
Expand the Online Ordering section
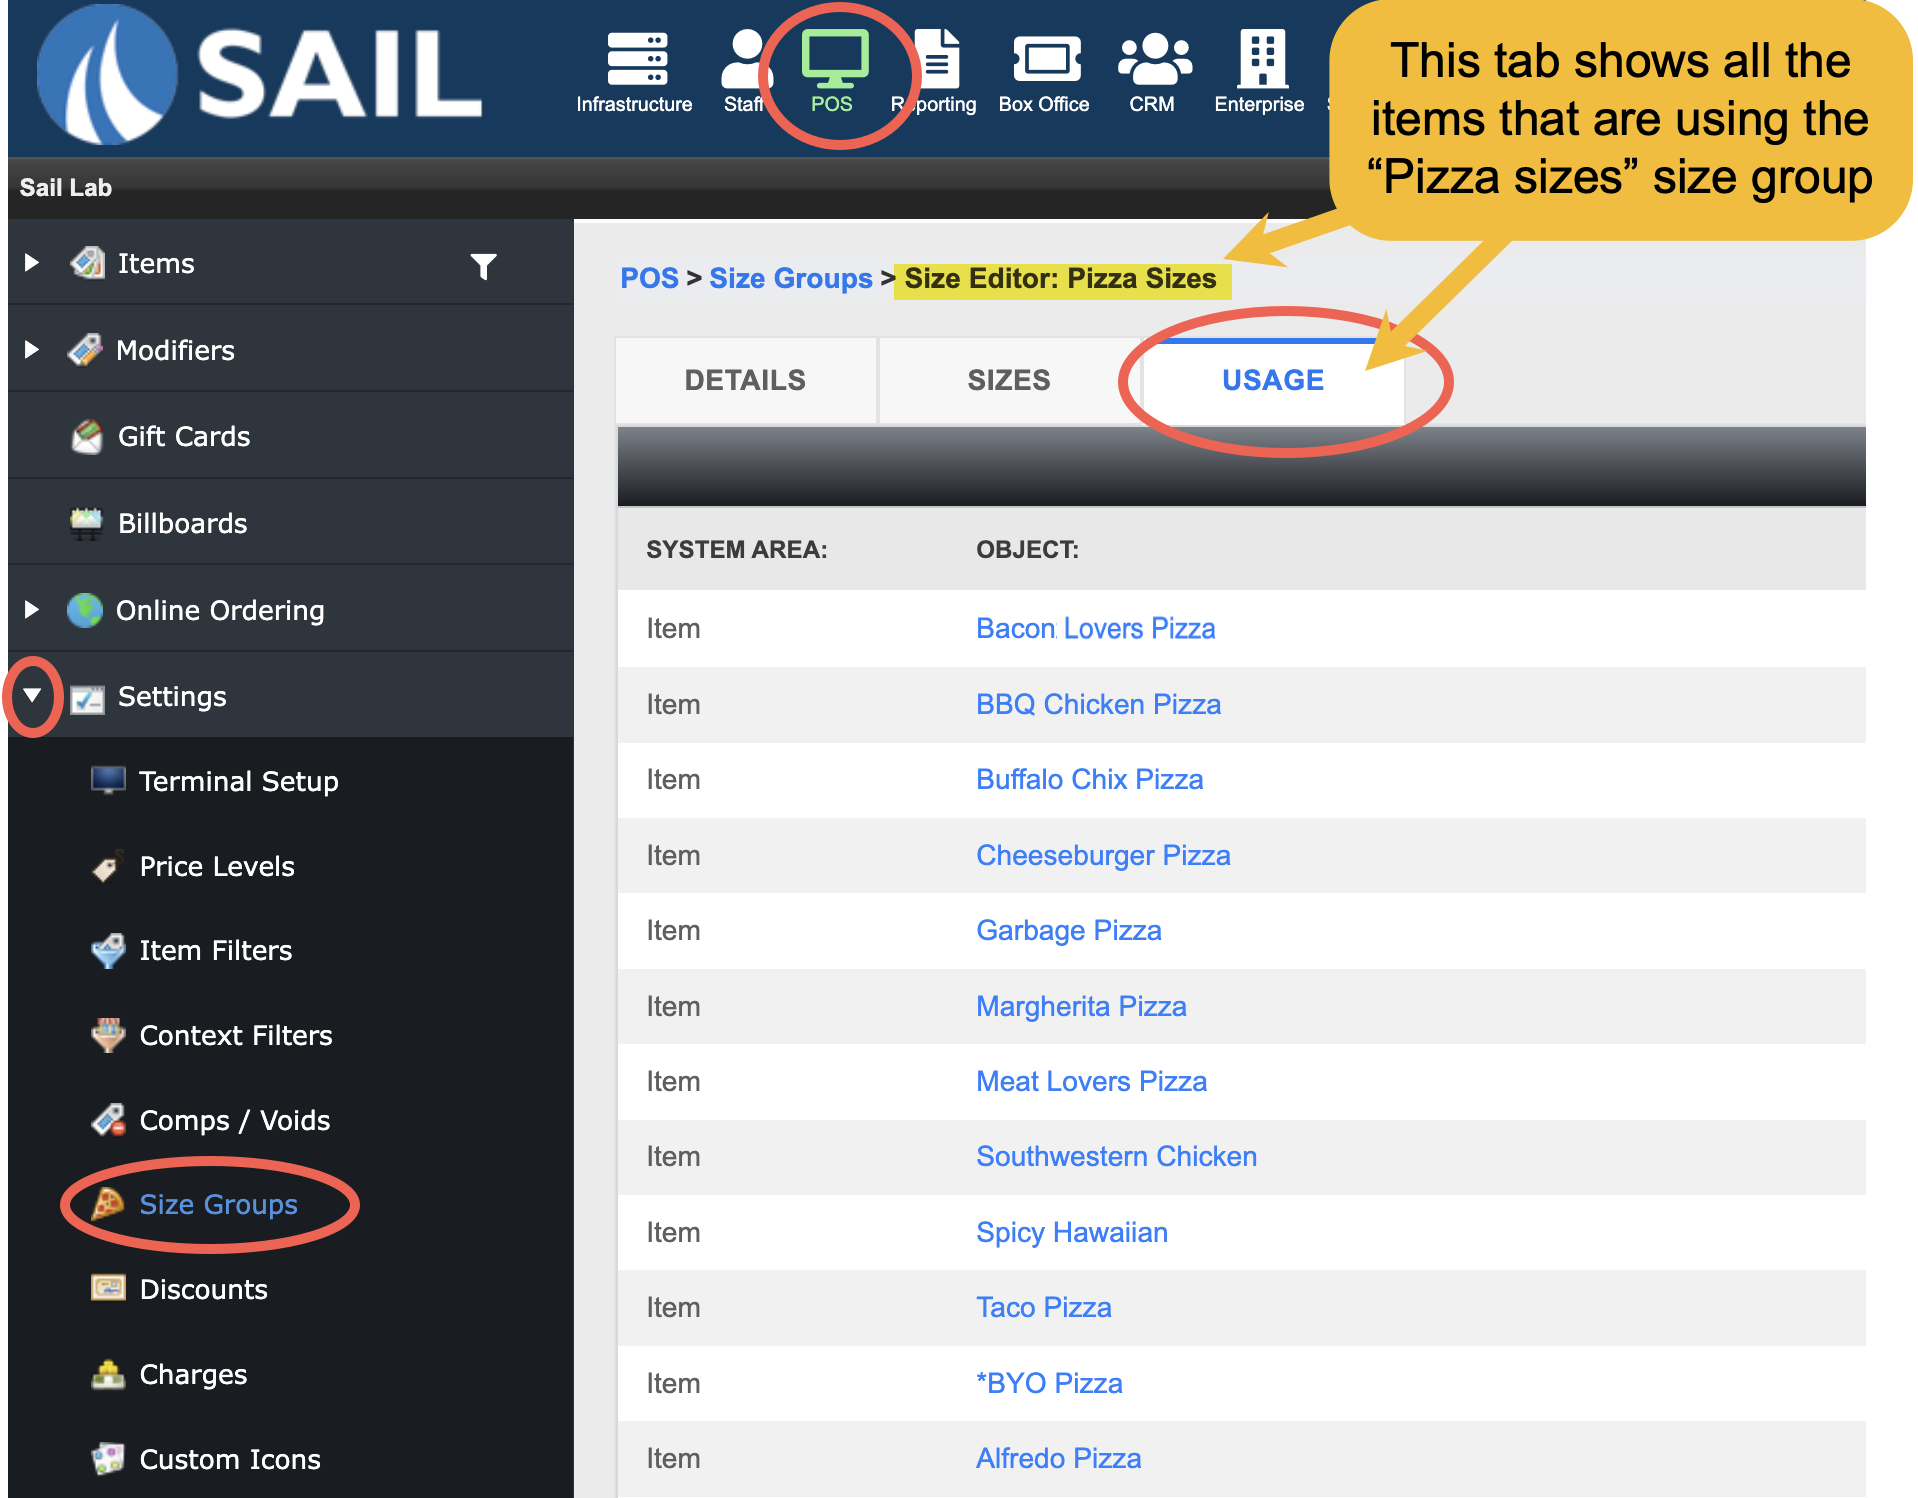click(x=32, y=610)
